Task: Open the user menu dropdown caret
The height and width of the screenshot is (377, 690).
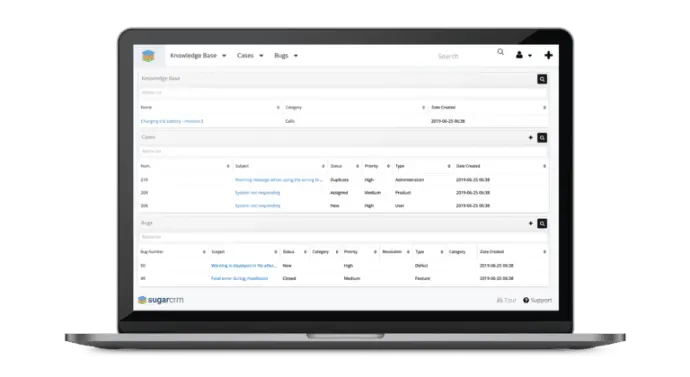Action: 530,56
